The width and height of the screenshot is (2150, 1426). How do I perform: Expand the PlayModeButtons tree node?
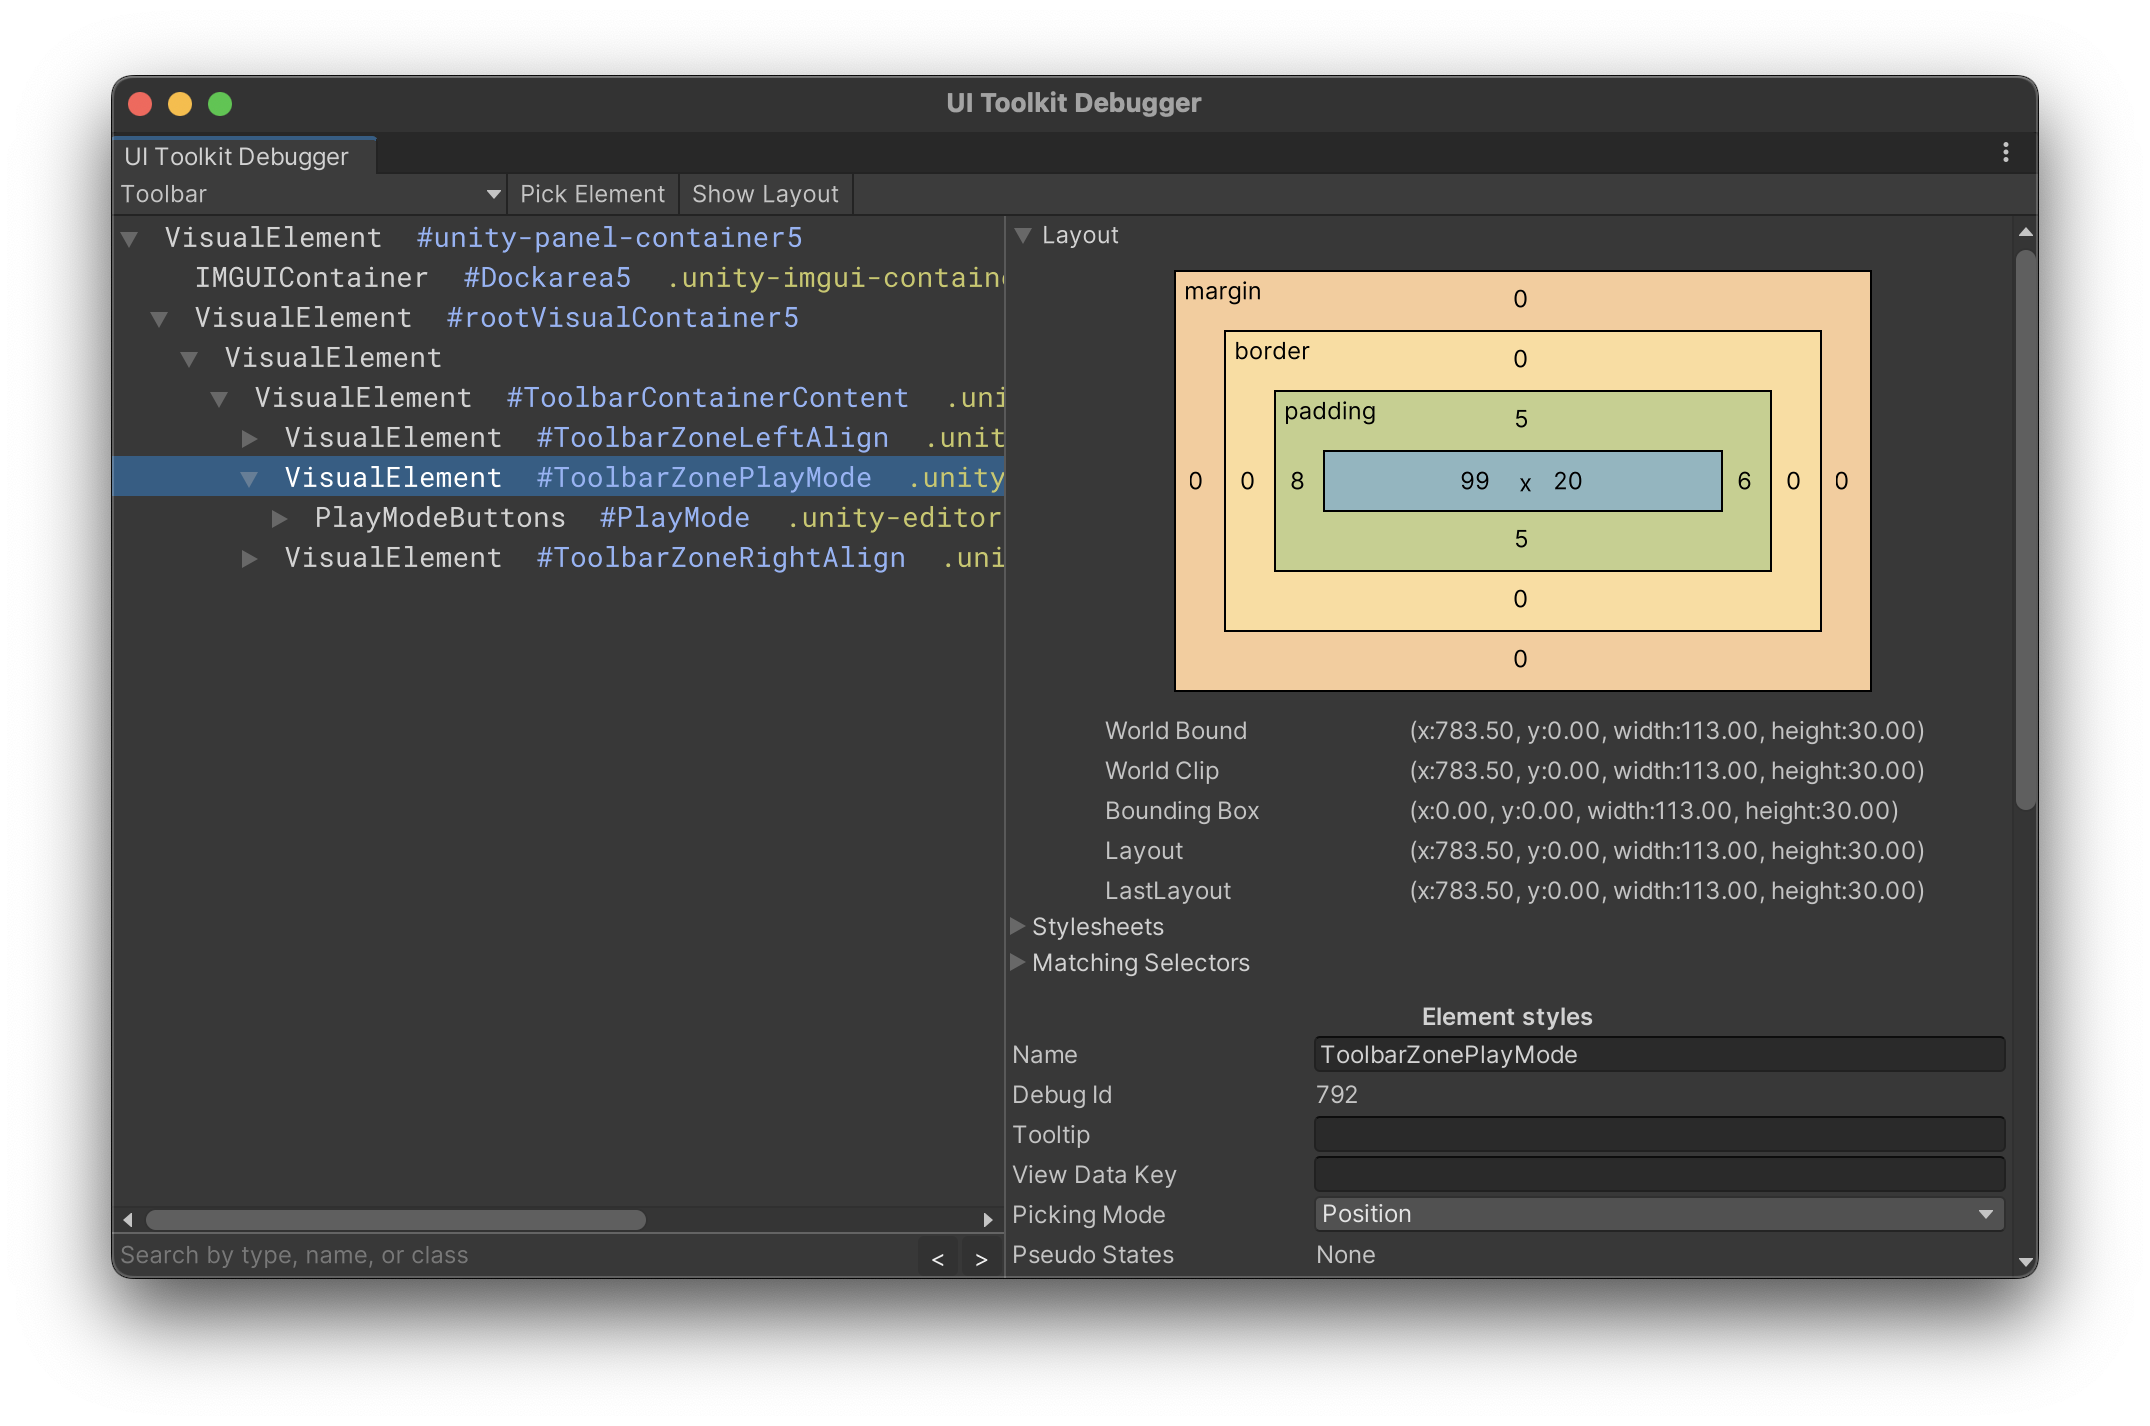tap(280, 518)
